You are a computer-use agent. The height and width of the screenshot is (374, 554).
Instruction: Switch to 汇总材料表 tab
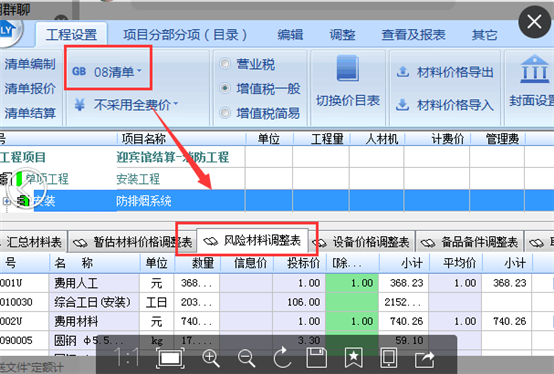coord(33,242)
